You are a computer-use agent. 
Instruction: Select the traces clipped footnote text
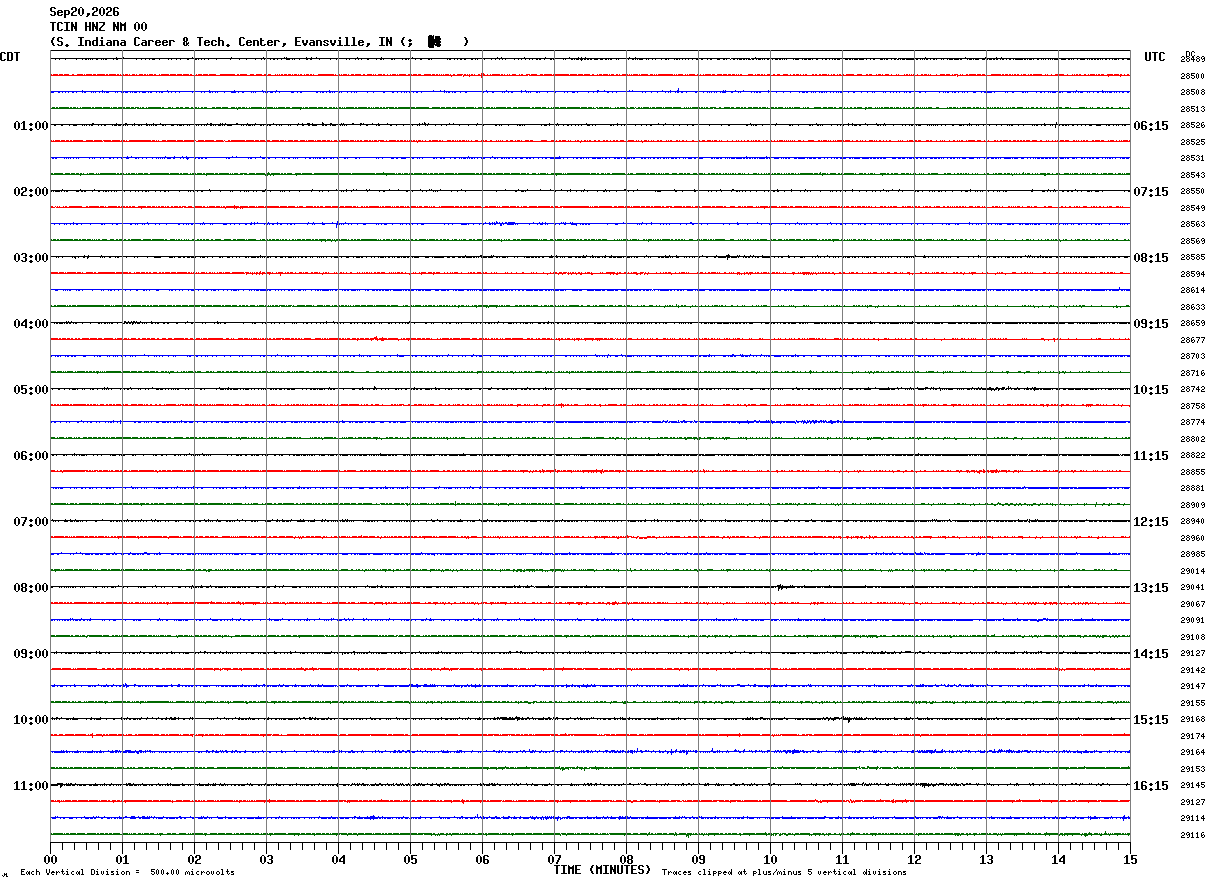[x=784, y=873]
